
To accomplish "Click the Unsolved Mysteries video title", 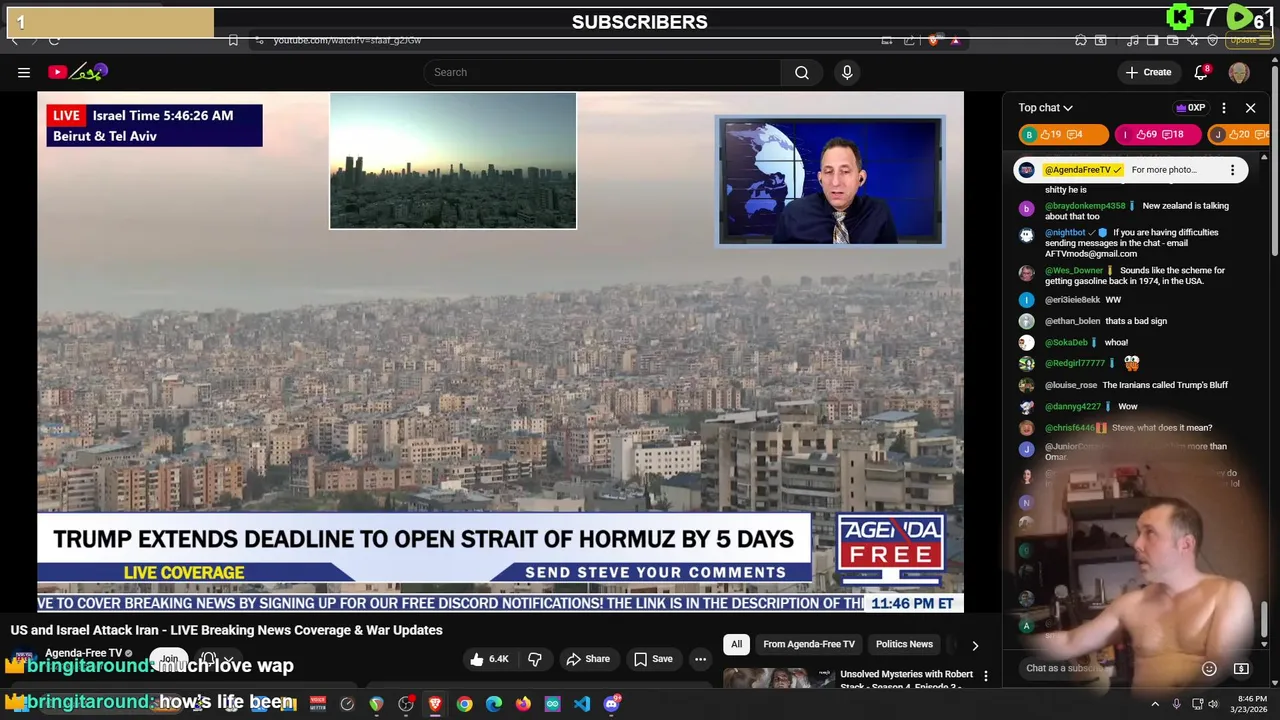I will pyautogui.click(x=906, y=679).
